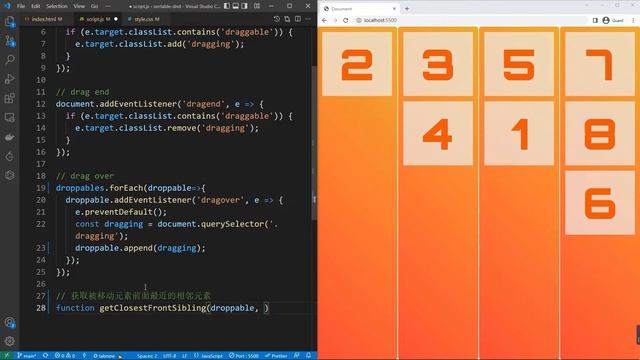Image resolution: width=640 pixels, height=360 pixels.
Task: Open the Search view in the activity bar
Action: [x=9, y=60]
